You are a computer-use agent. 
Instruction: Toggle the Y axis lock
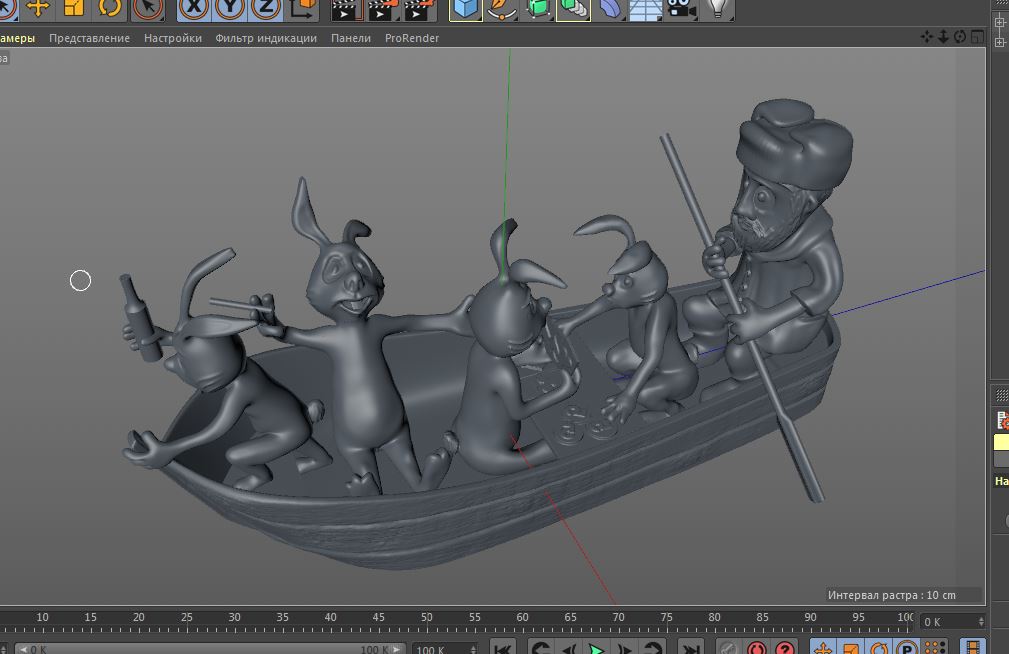[x=229, y=8]
